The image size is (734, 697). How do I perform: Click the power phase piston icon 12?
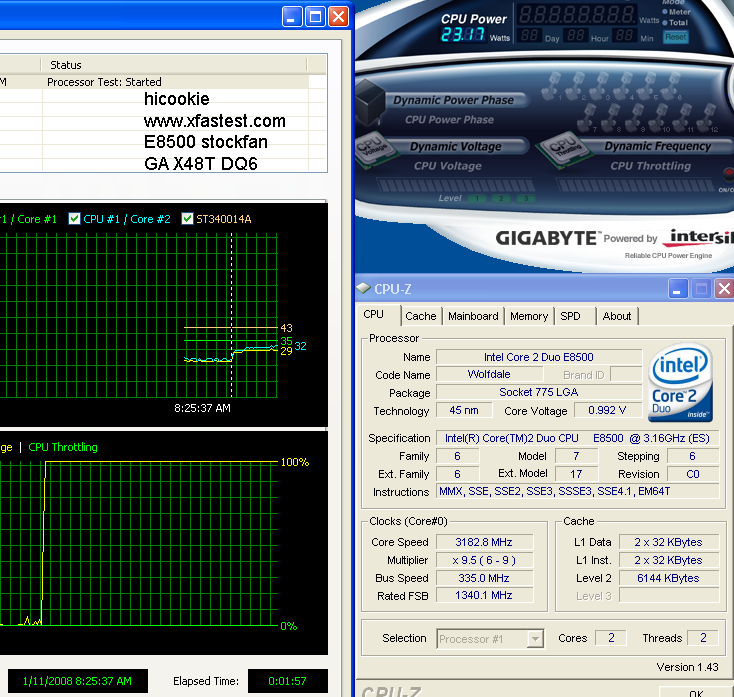pyautogui.click(x=708, y=117)
